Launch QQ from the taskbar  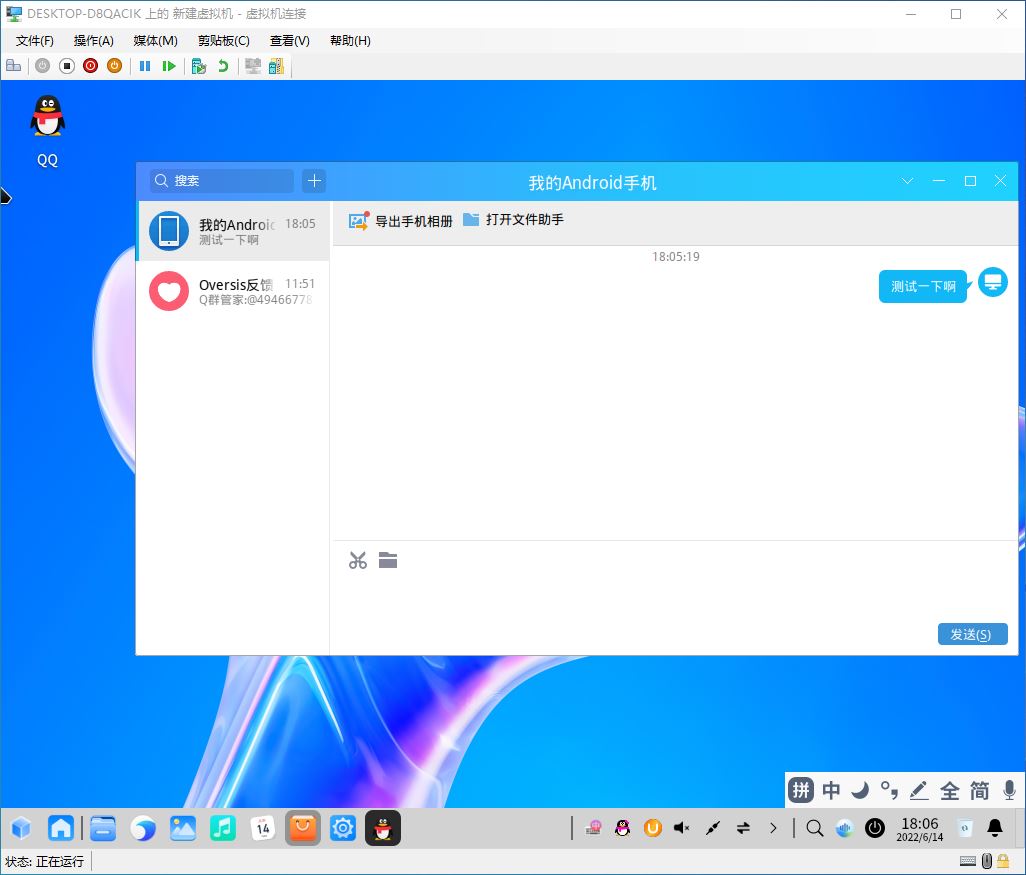coord(383,828)
